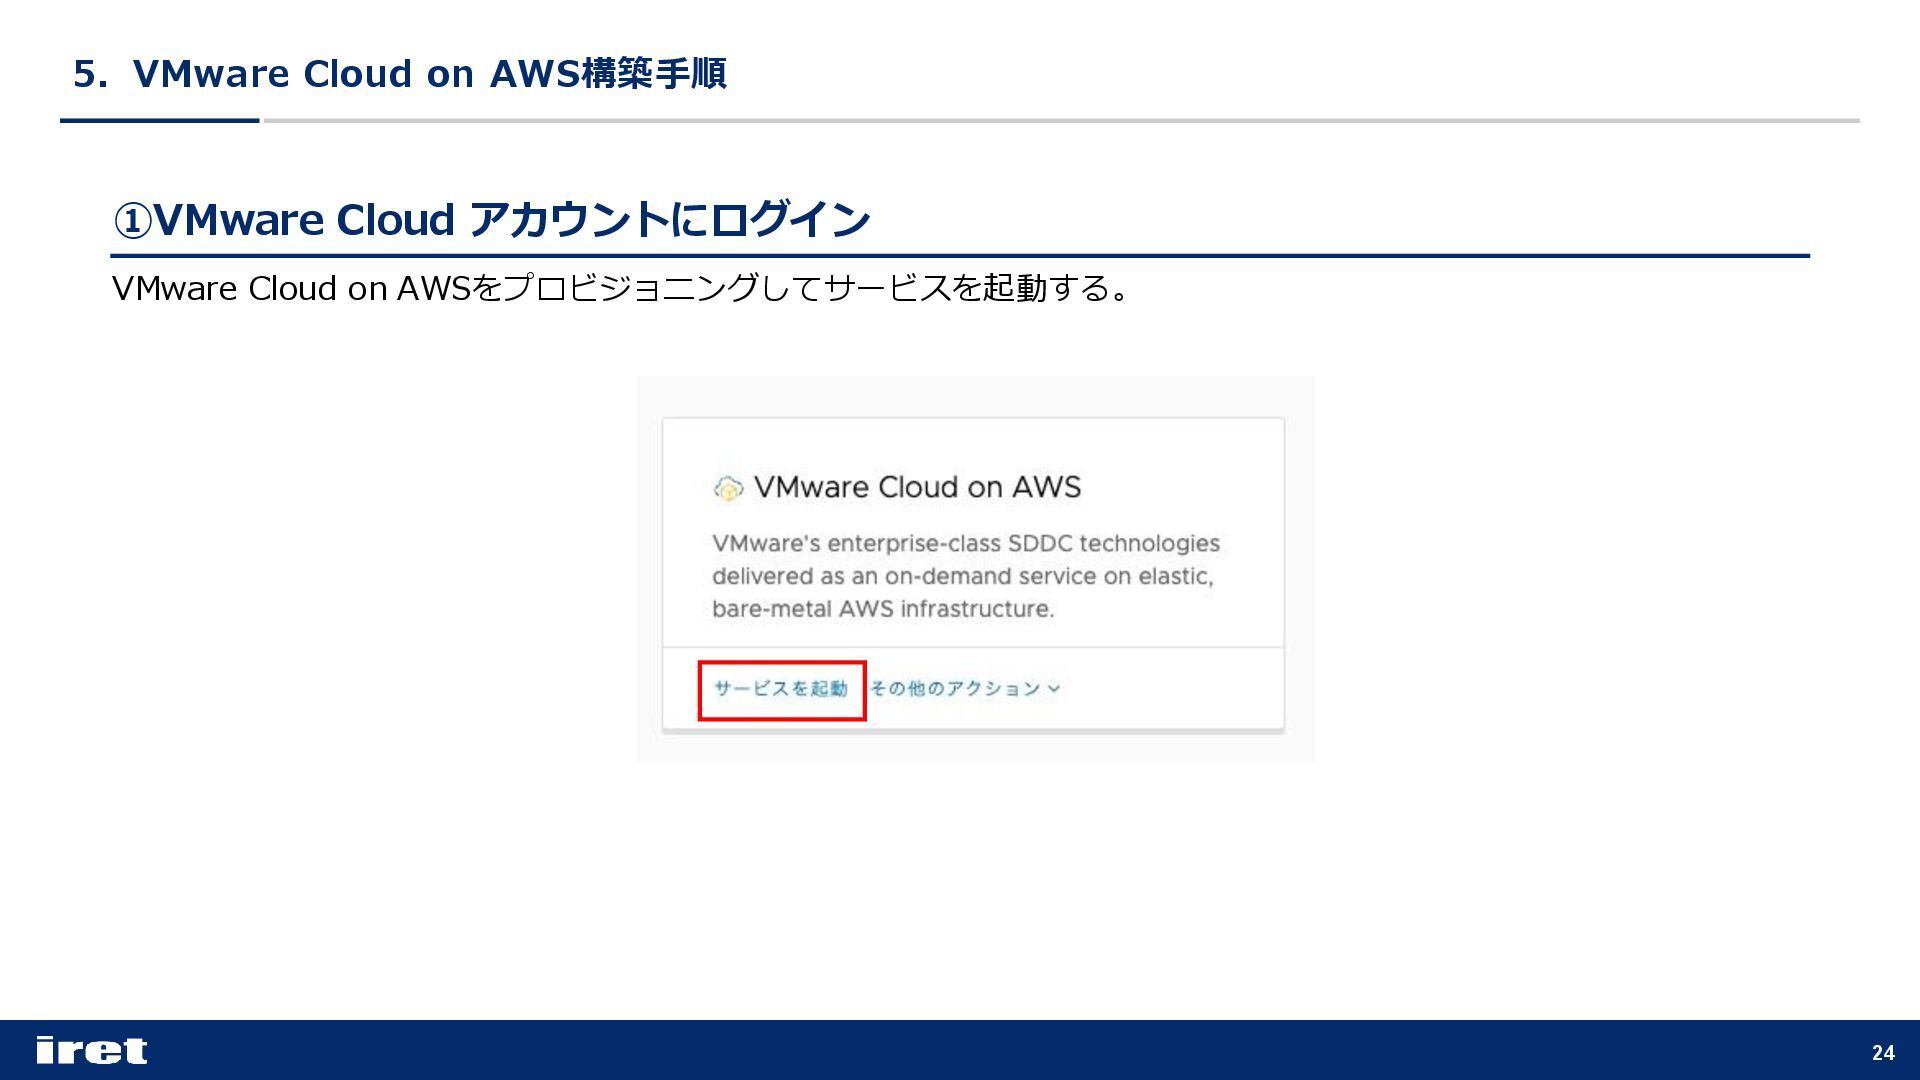Click the VMware Cloud on AWS cloud icon

(728, 488)
